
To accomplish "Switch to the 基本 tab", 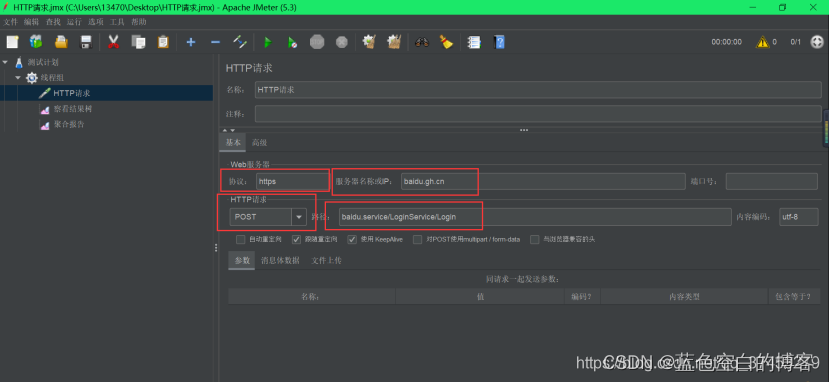I will pyautogui.click(x=233, y=142).
